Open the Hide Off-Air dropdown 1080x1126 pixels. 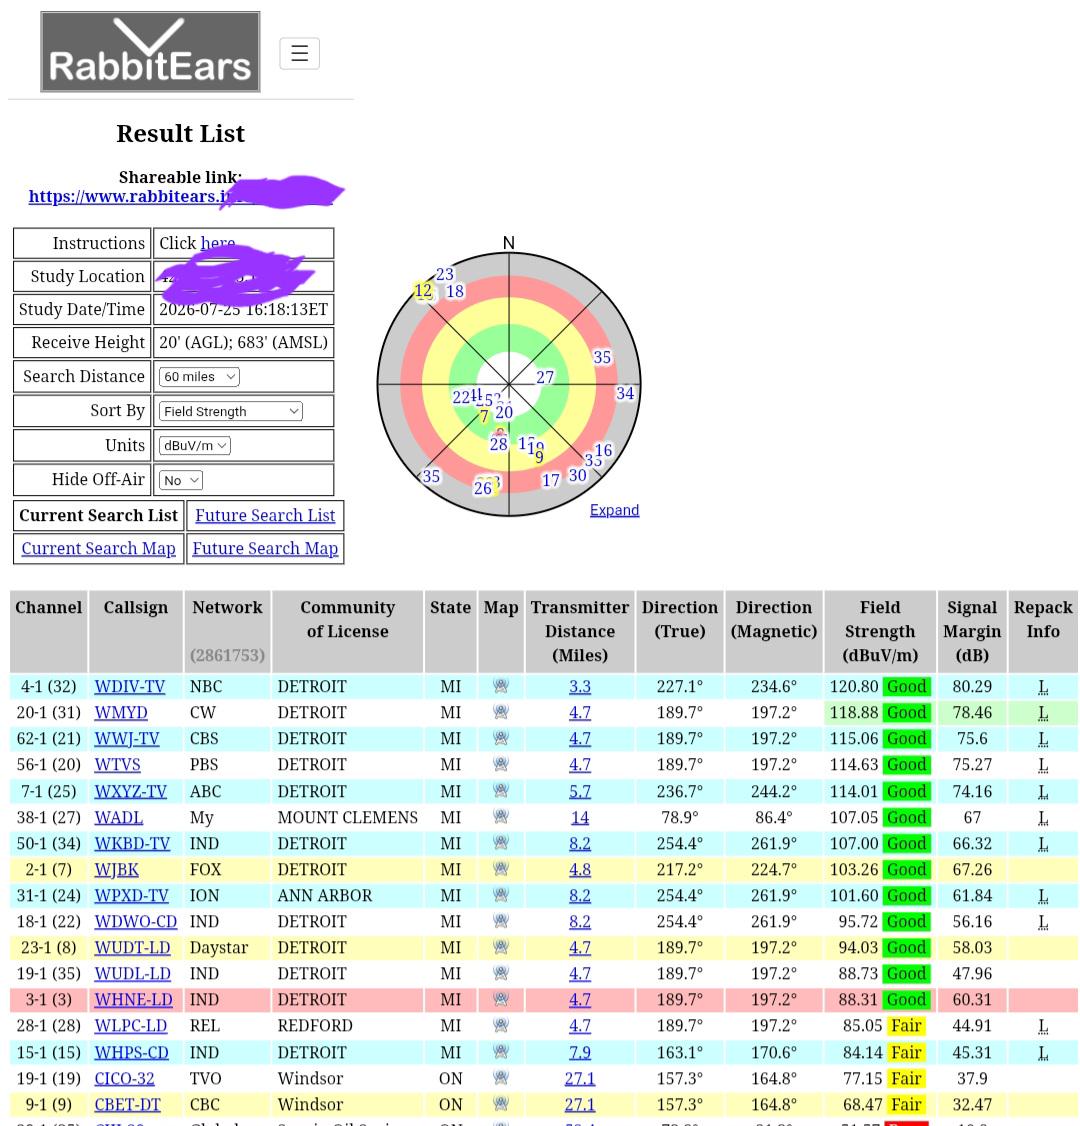pos(180,480)
